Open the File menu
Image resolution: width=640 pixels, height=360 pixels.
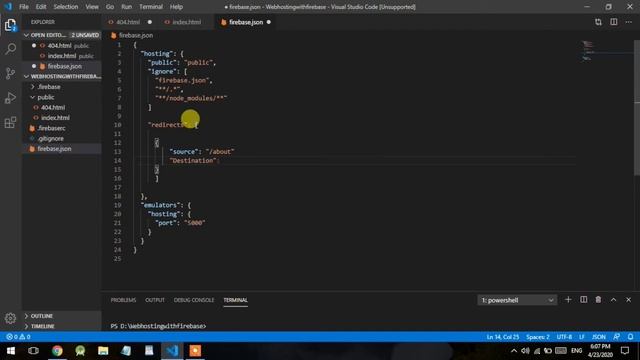(24, 7)
